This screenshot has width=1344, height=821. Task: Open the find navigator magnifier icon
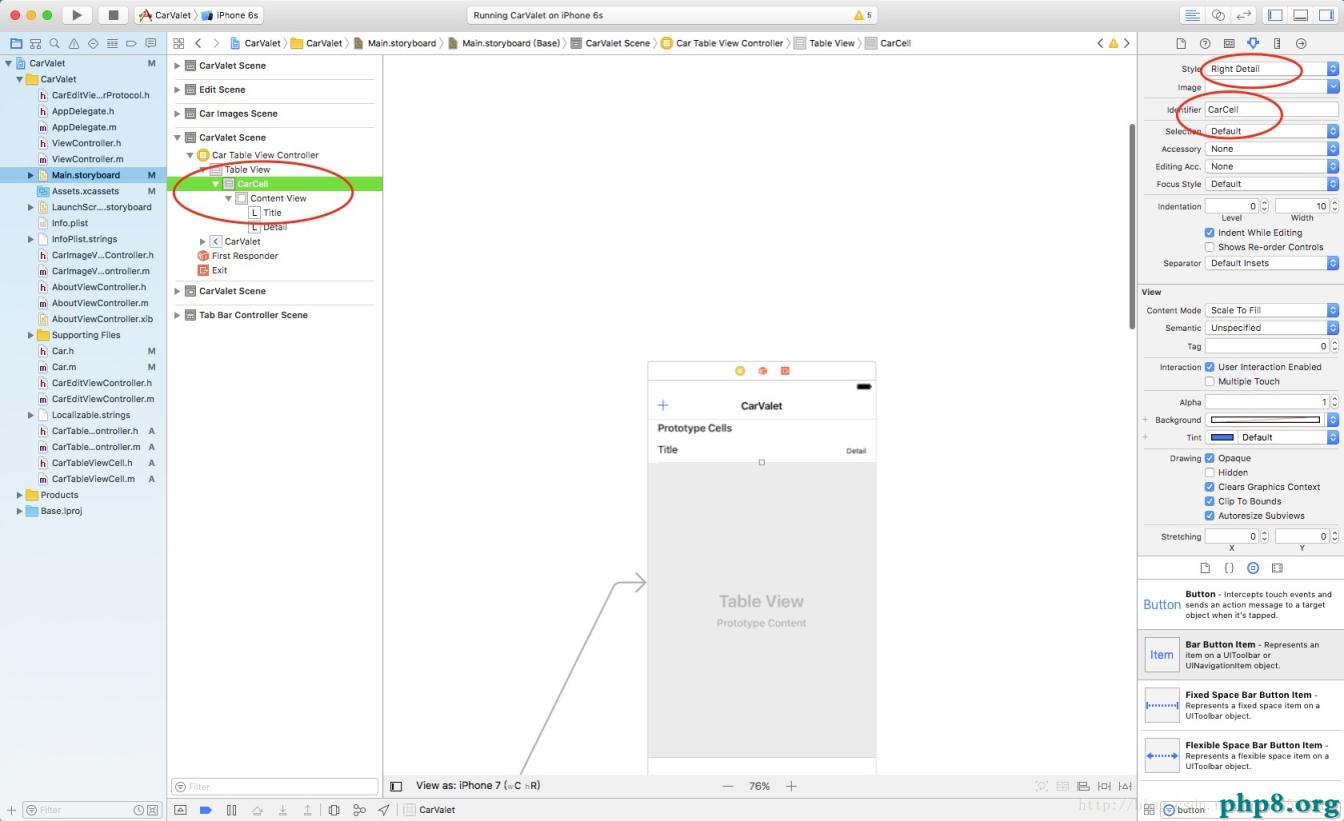click(54, 44)
